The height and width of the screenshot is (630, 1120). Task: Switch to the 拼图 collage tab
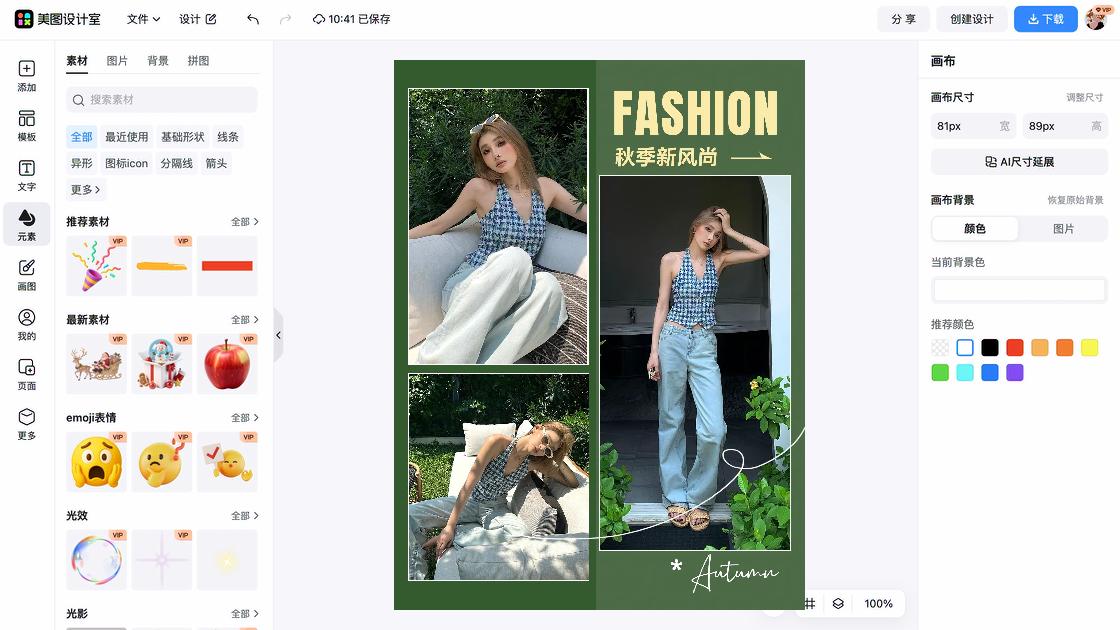[199, 61]
